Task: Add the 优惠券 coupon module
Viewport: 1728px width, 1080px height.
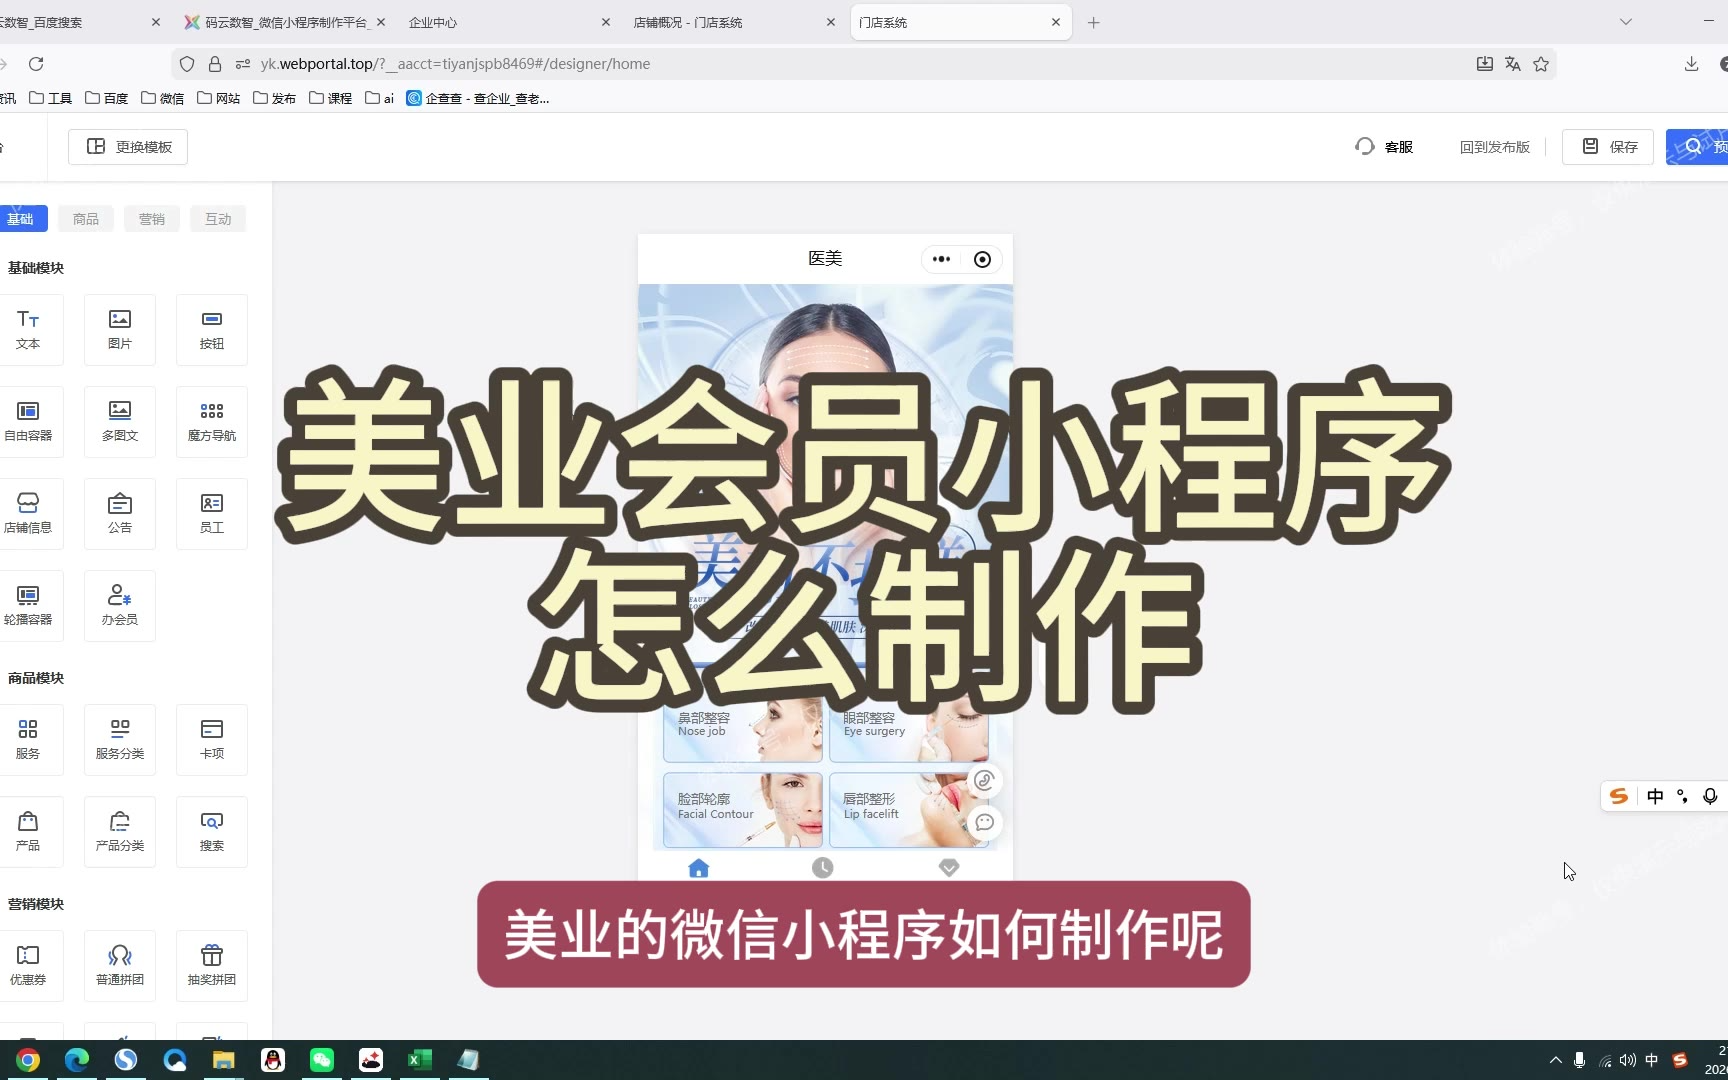Action: click(28, 965)
